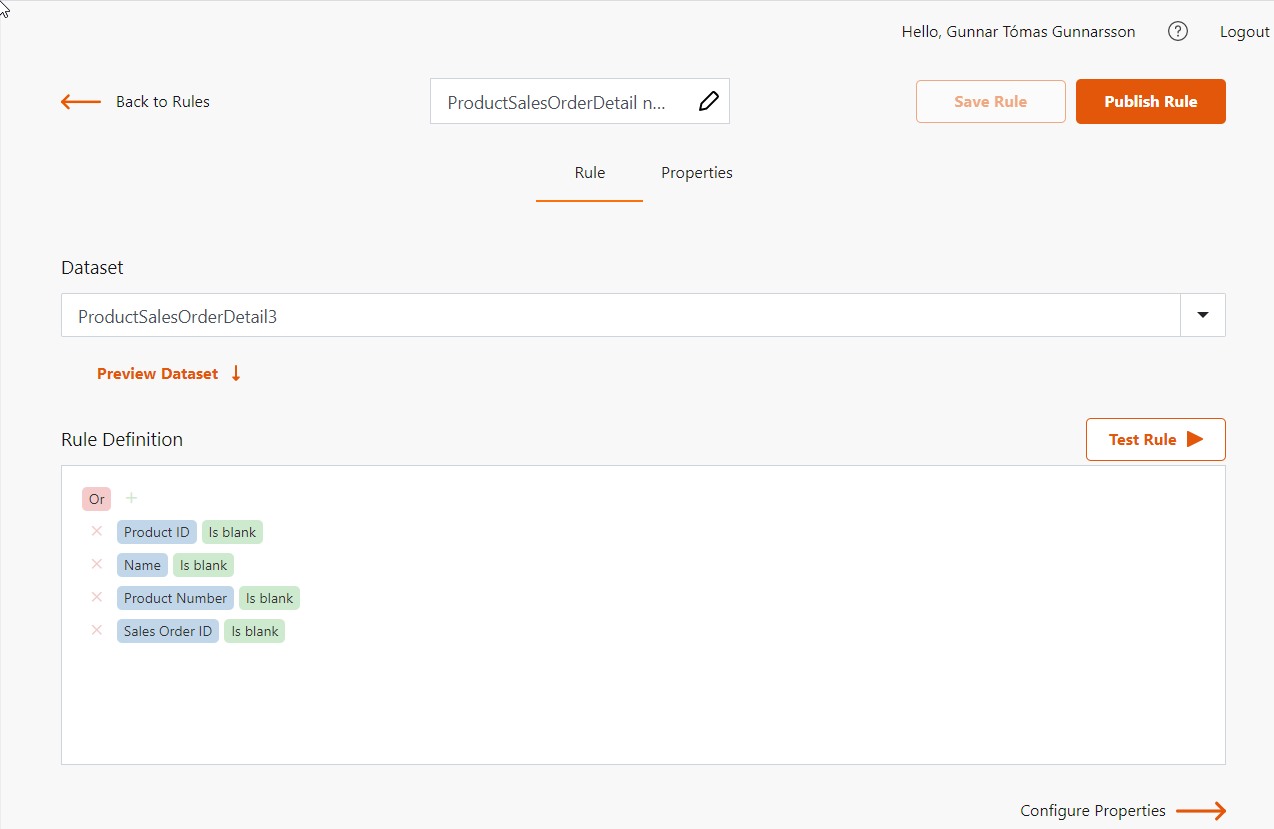Click the 'Hello, Gunnar Tómas Gunnarsson' greeting
Viewport: 1274px width, 829px height.
(1018, 32)
